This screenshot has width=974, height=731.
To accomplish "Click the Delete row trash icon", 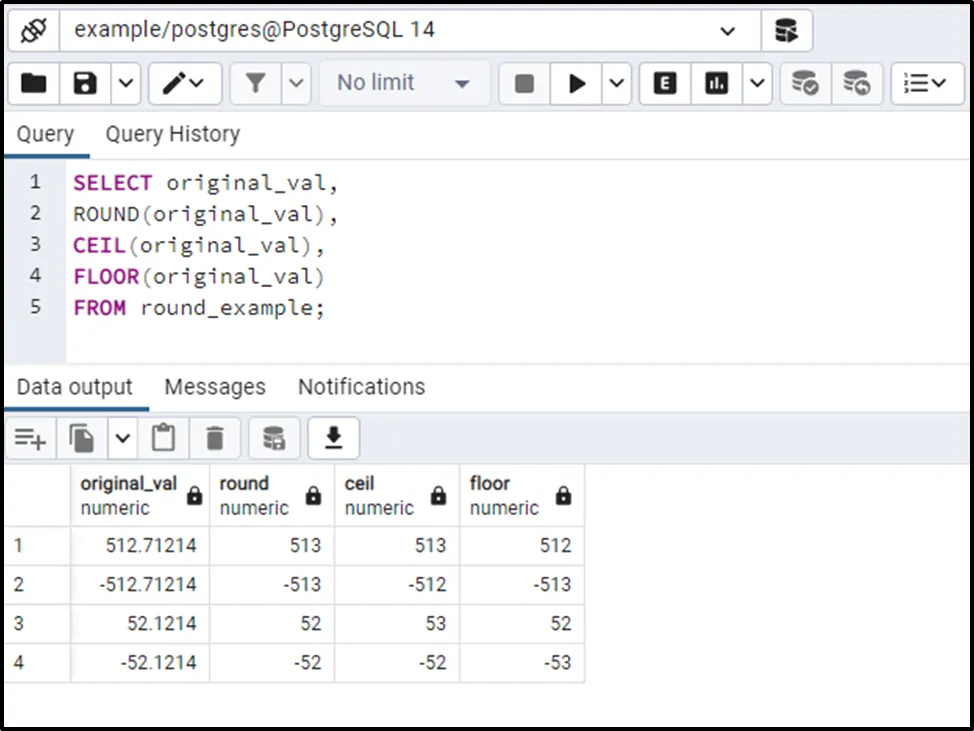I will 215,438.
